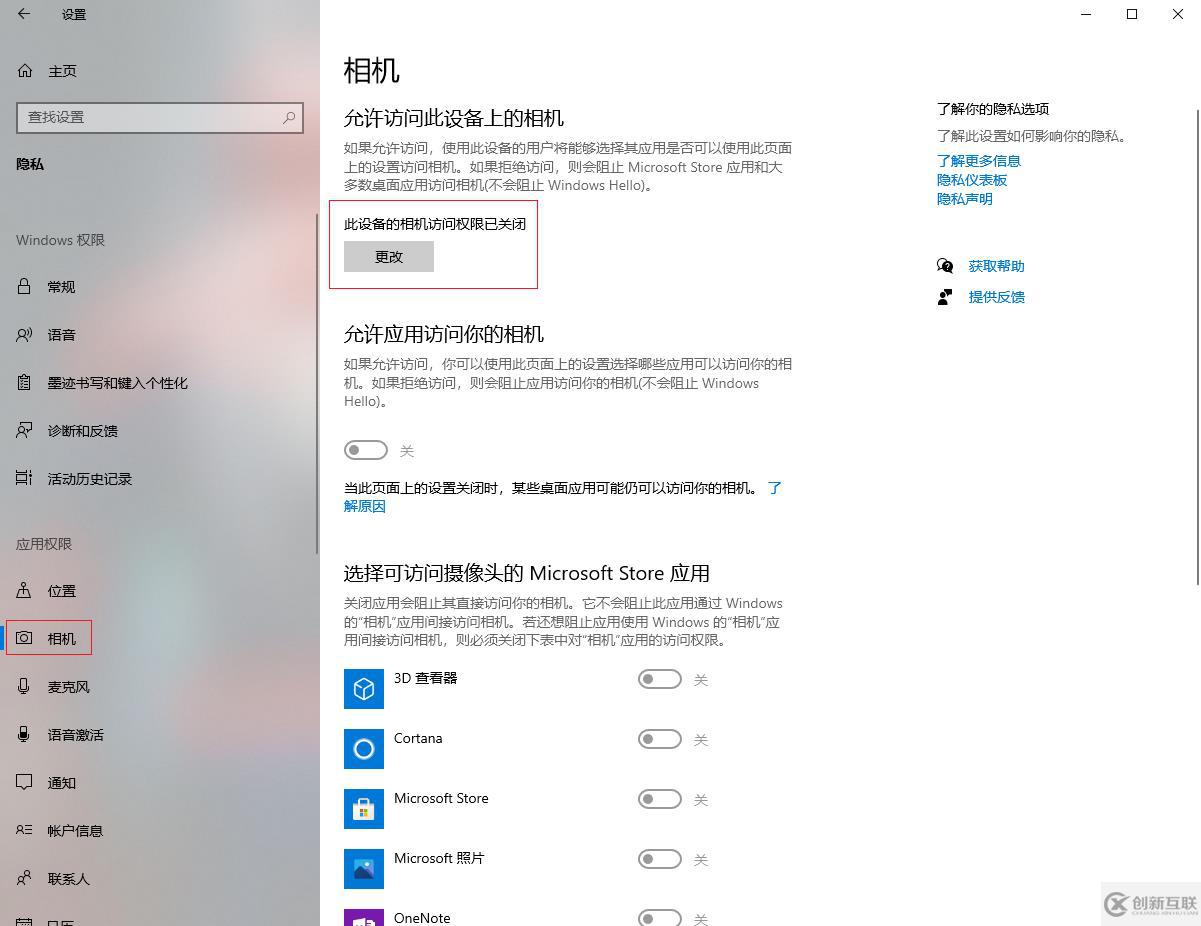Enable camera access for OneNote
Image resolution: width=1201 pixels, height=926 pixels.
pyautogui.click(x=660, y=918)
